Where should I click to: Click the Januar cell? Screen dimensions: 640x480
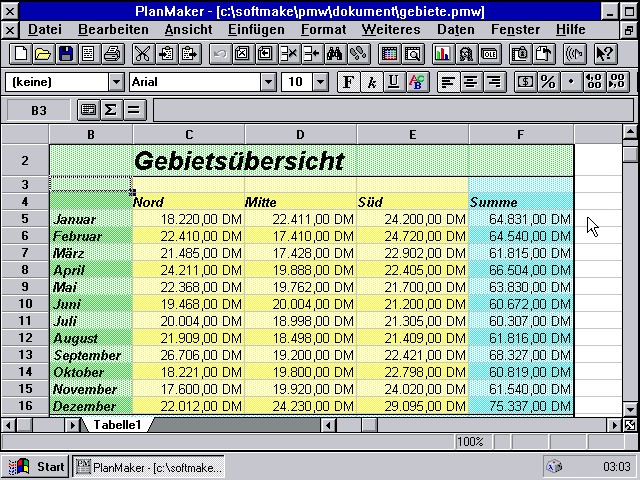tap(91, 219)
